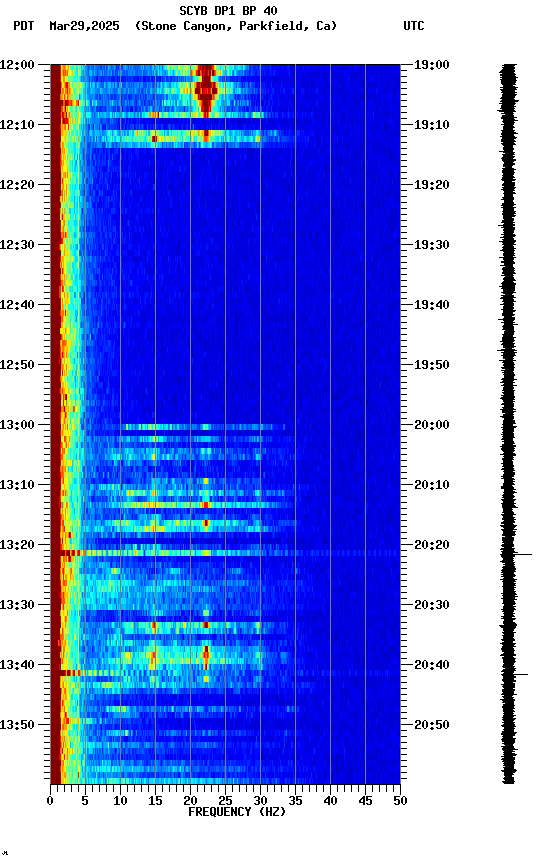Click the "25" frequency axis label
This screenshot has width=552, height=864.
225,801
